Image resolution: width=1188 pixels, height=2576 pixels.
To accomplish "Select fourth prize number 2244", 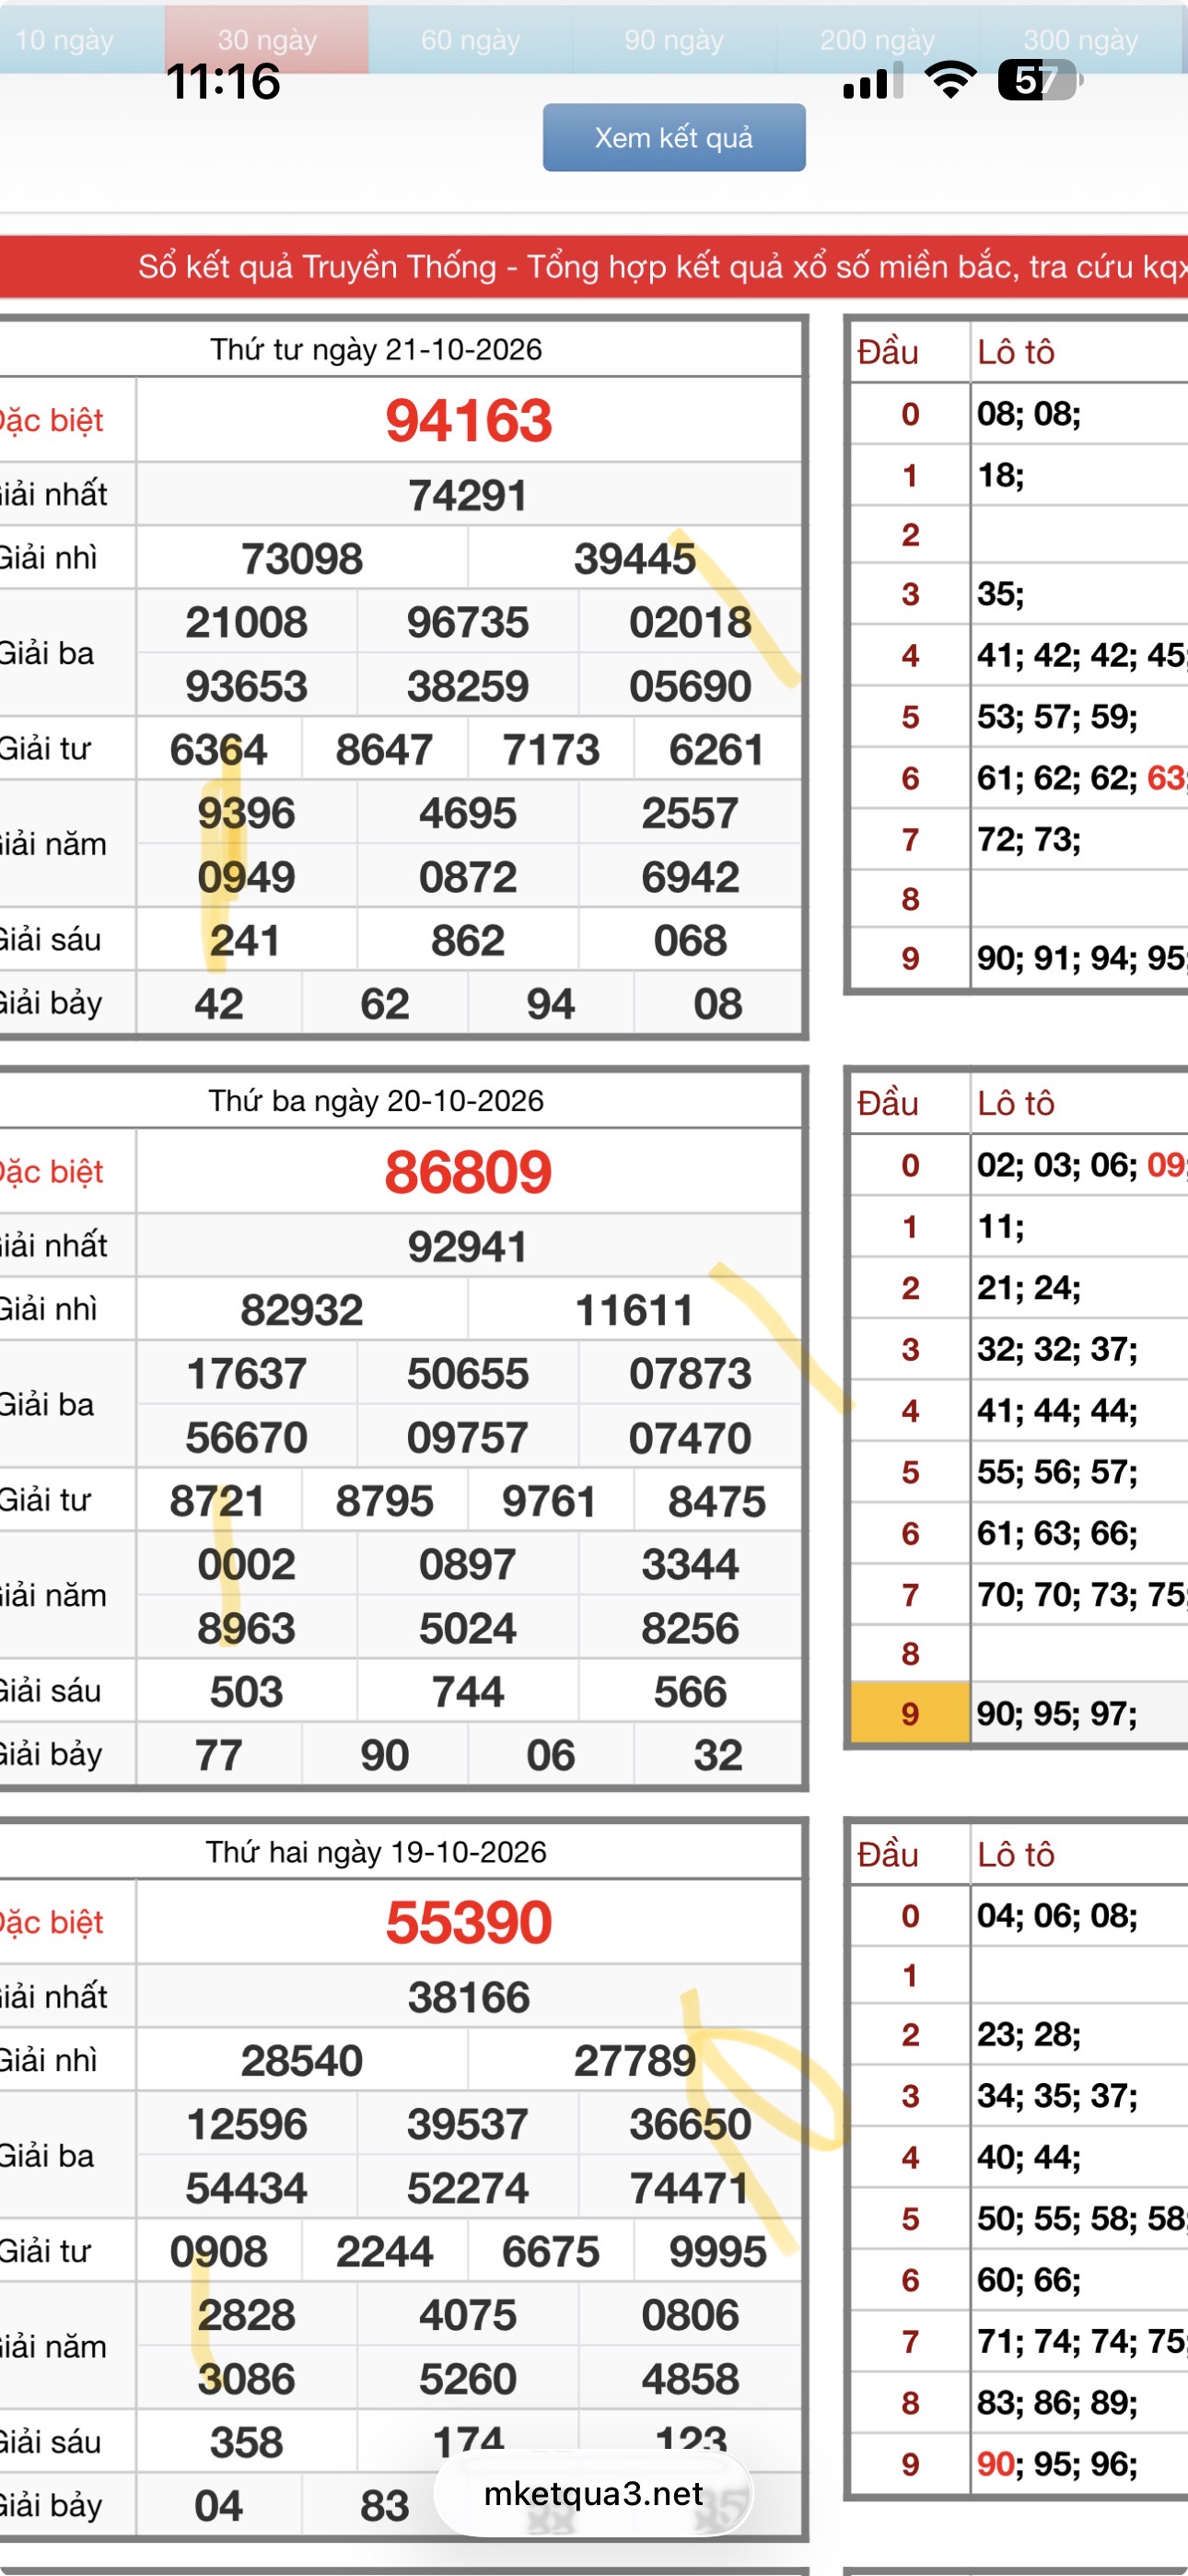I will pos(384,2252).
